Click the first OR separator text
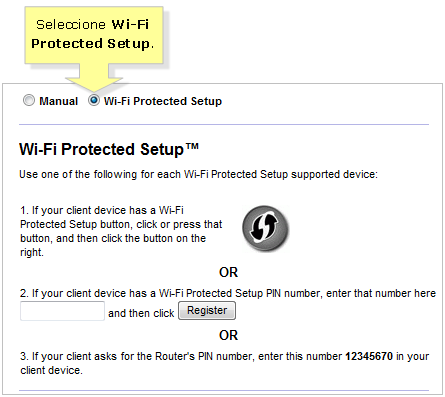This screenshot has width=445, height=397. (228, 272)
